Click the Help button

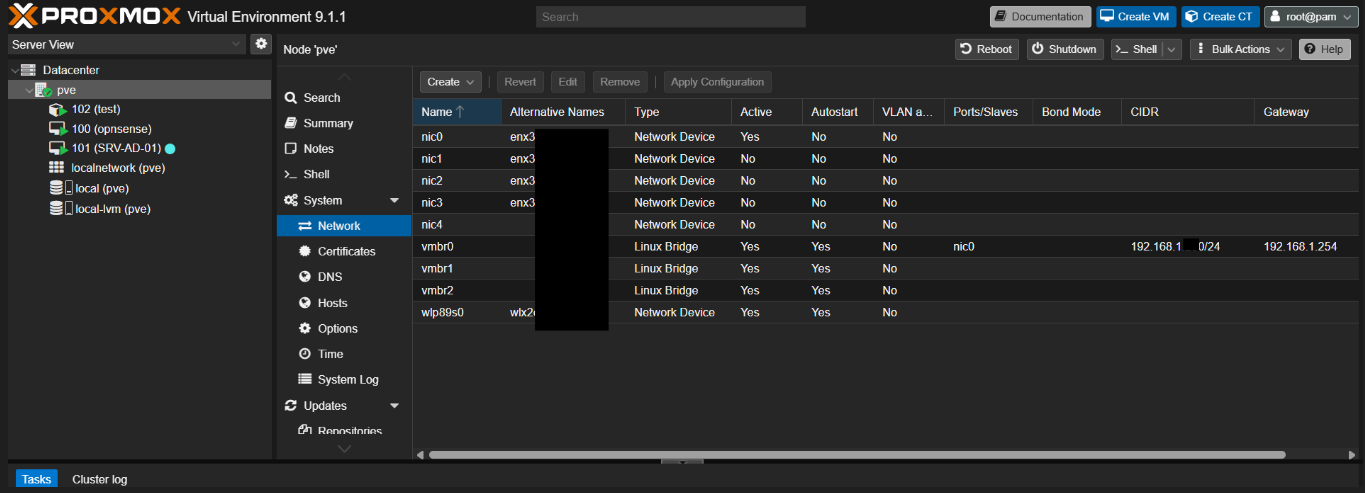[1325, 49]
